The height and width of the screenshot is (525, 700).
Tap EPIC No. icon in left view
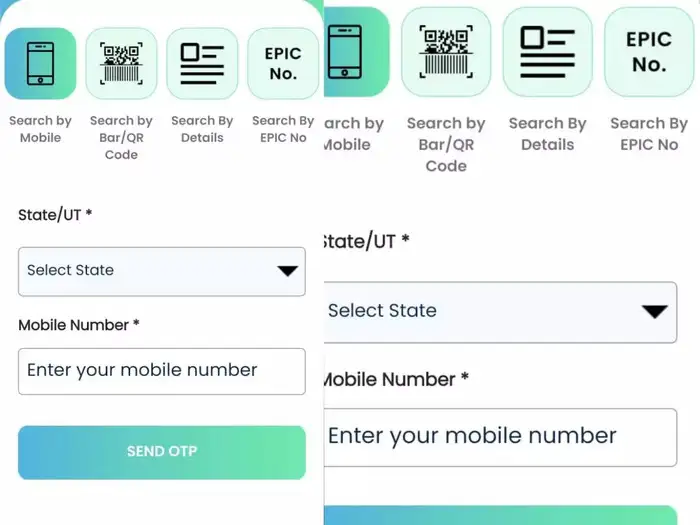(x=283, y=63)
